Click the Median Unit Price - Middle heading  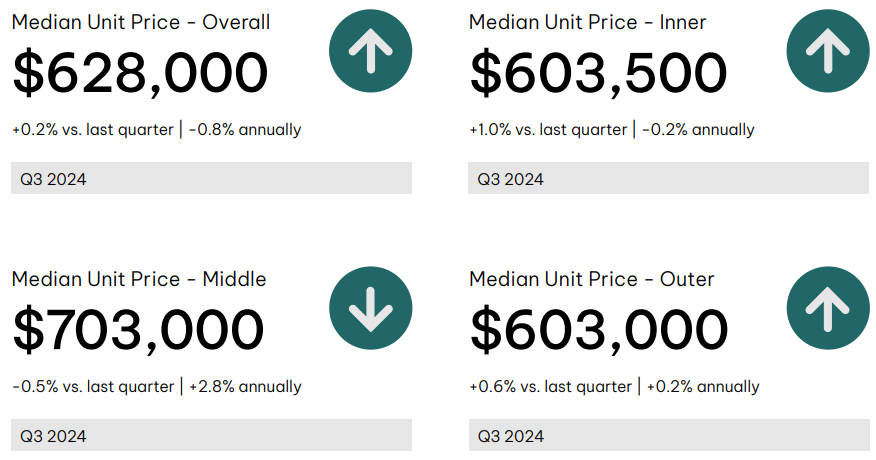click(x=139, y=279)
